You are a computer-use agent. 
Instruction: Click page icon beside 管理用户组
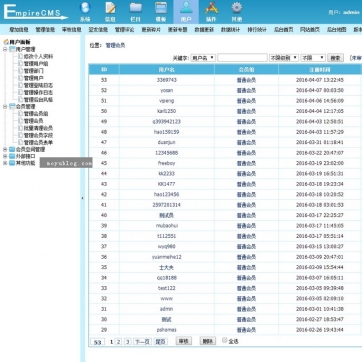(x=20, y=64)
